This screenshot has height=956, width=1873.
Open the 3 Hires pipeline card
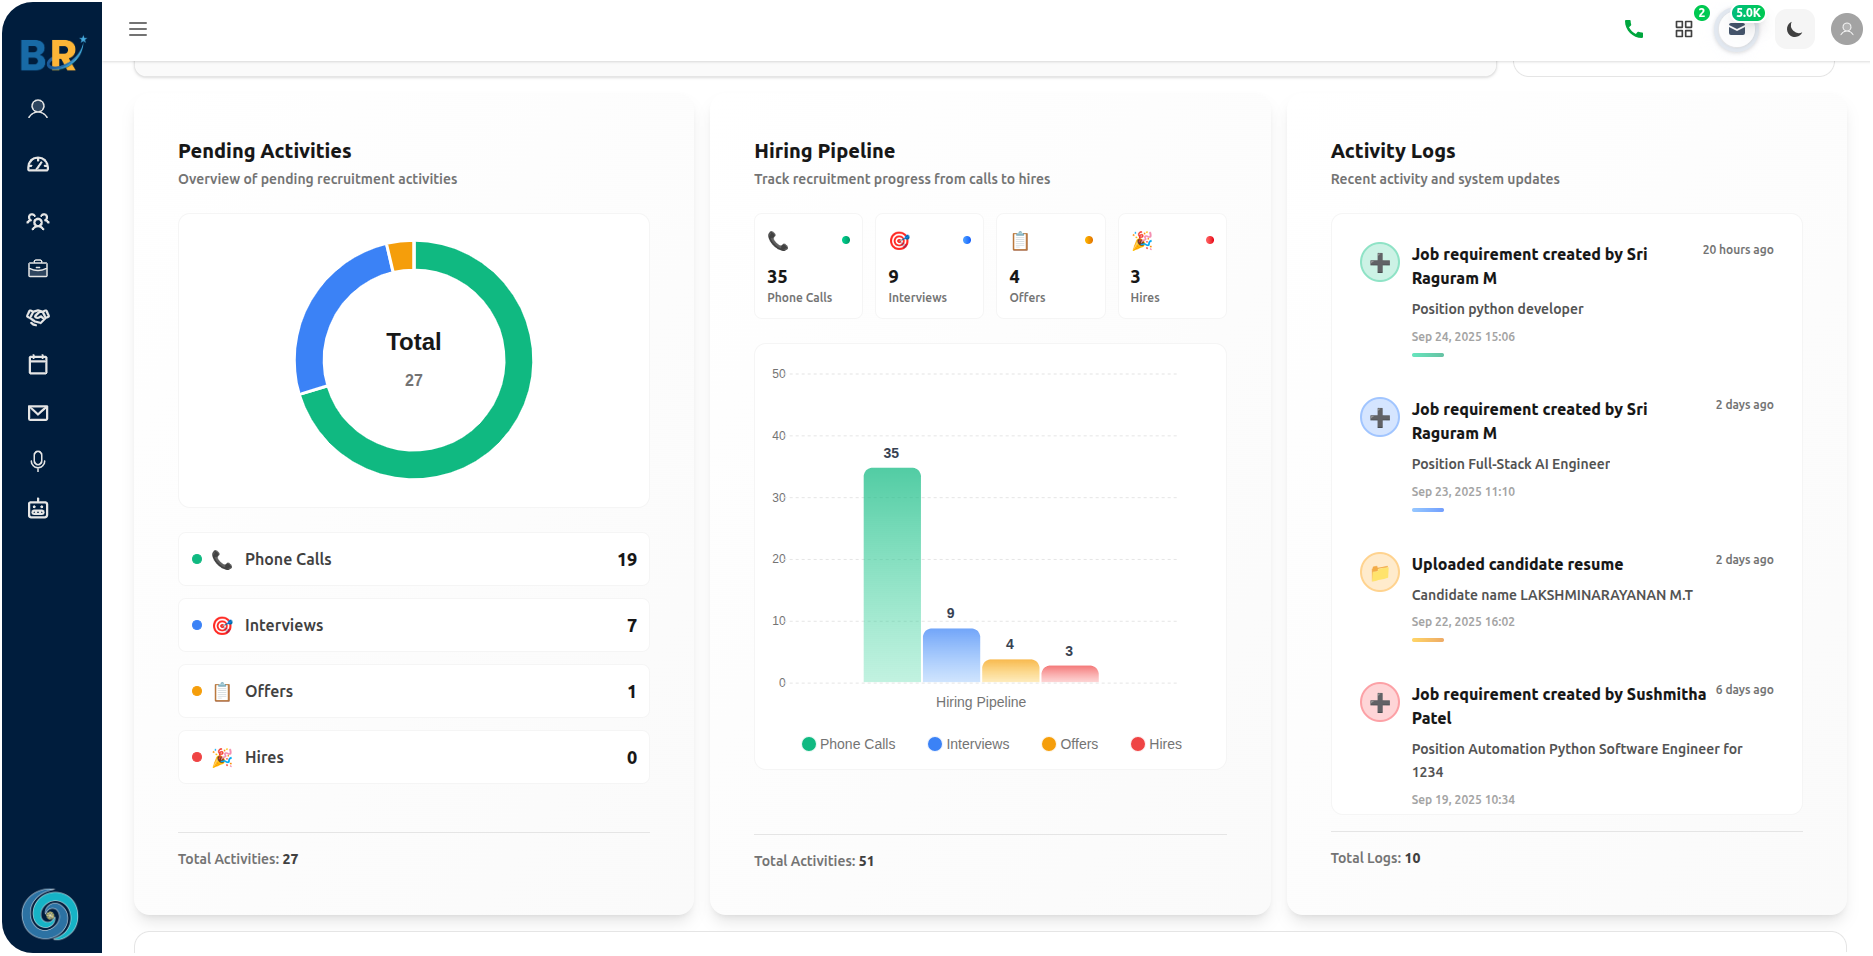1171,267
